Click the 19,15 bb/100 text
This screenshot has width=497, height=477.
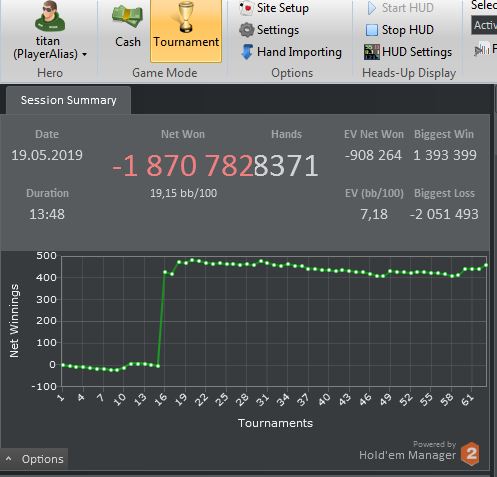click(x=183, y=193)
